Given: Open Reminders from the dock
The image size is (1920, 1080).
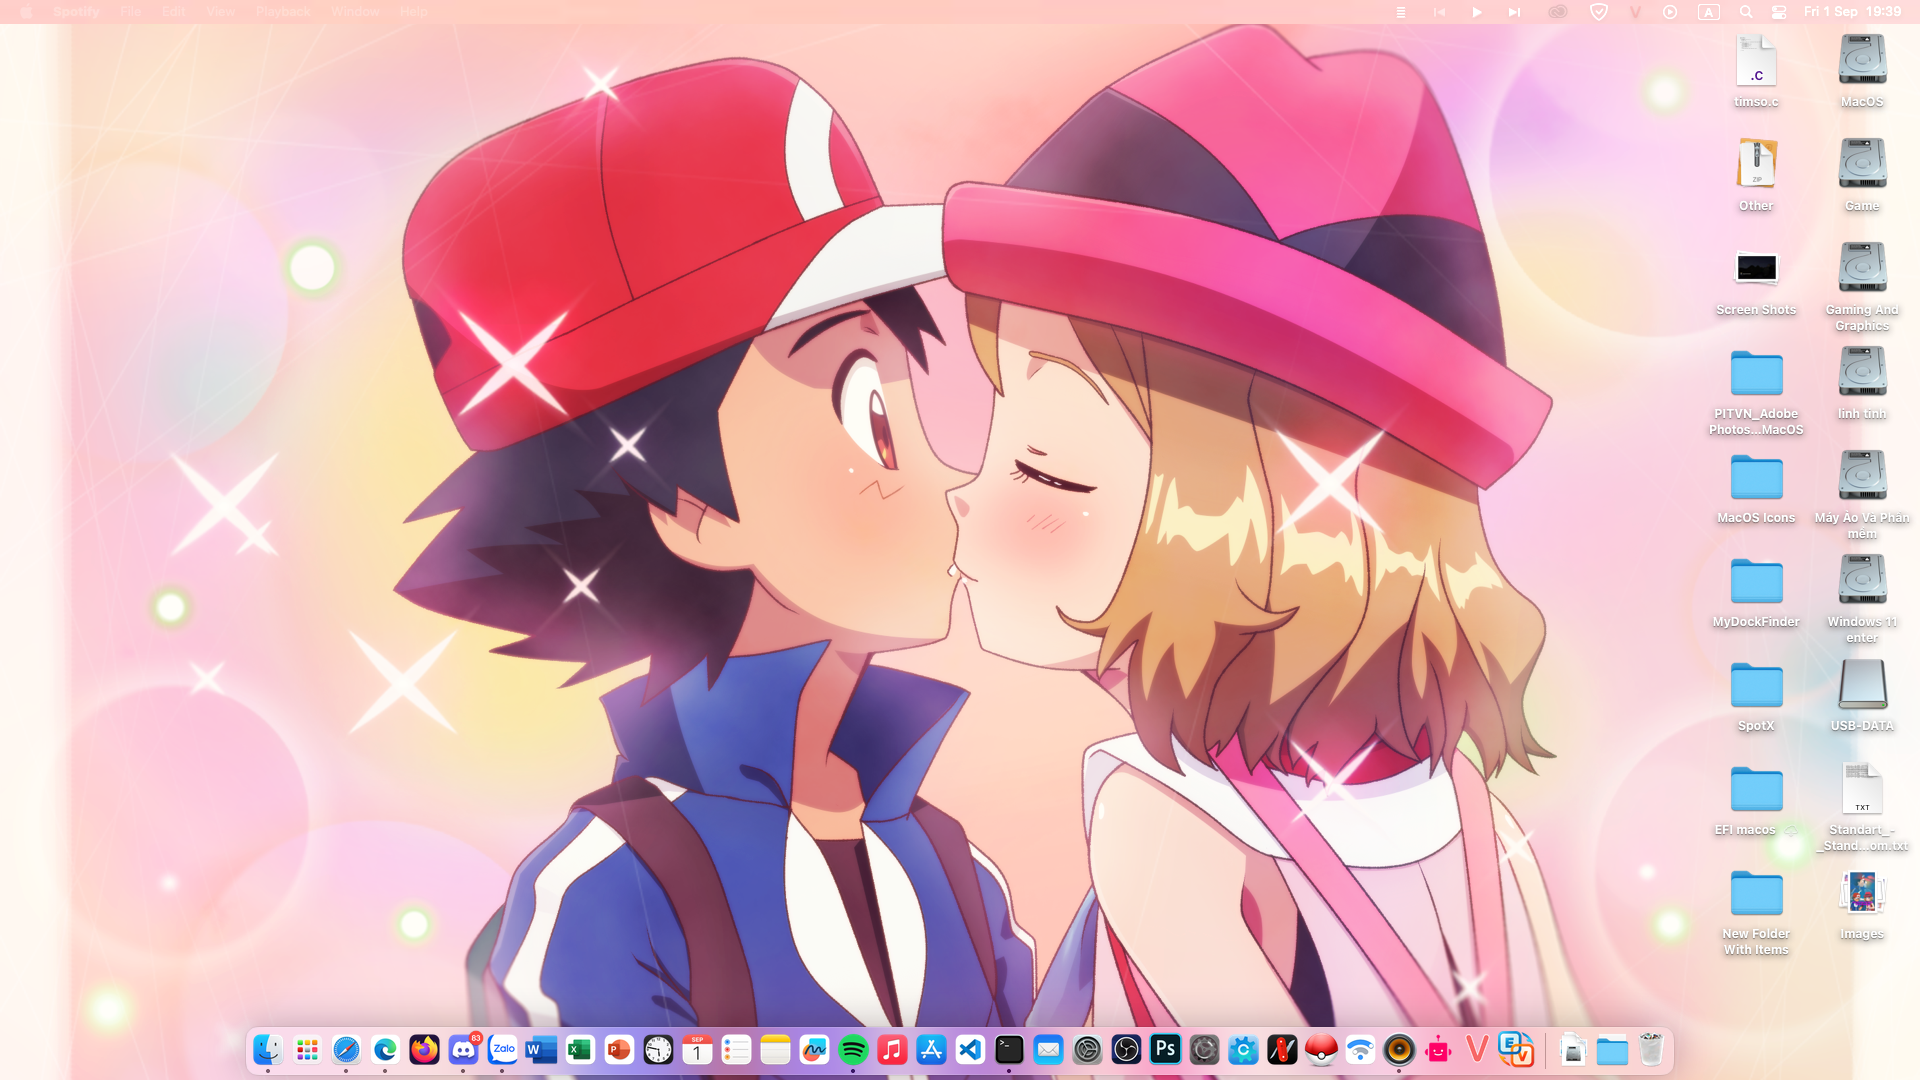Looking at the screenshot, I should pos(736,1050).
